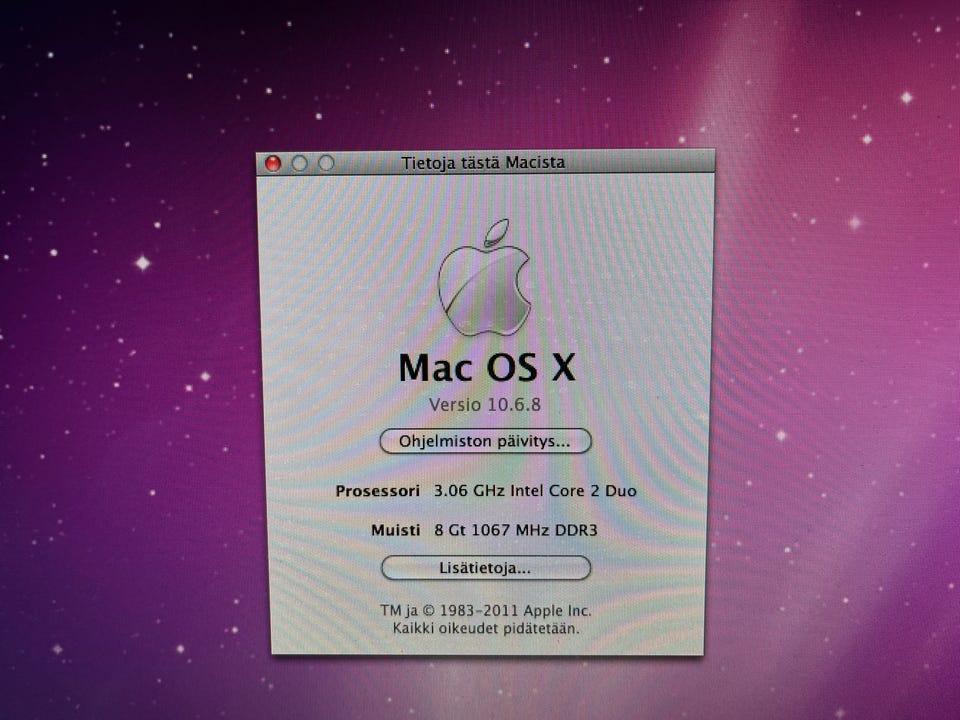The image size is (960, 720).
Task: Open Lisätietoja... for more info
Action: [486, 568]
